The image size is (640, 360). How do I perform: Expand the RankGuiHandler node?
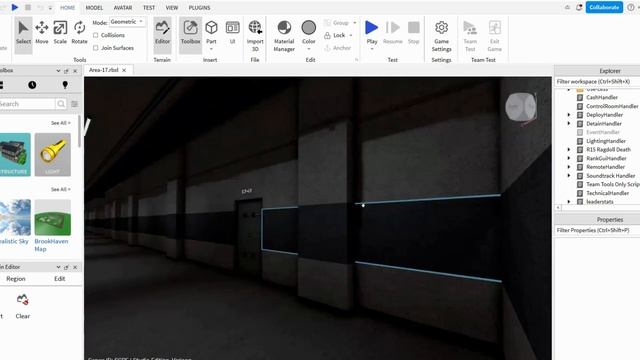569,158
